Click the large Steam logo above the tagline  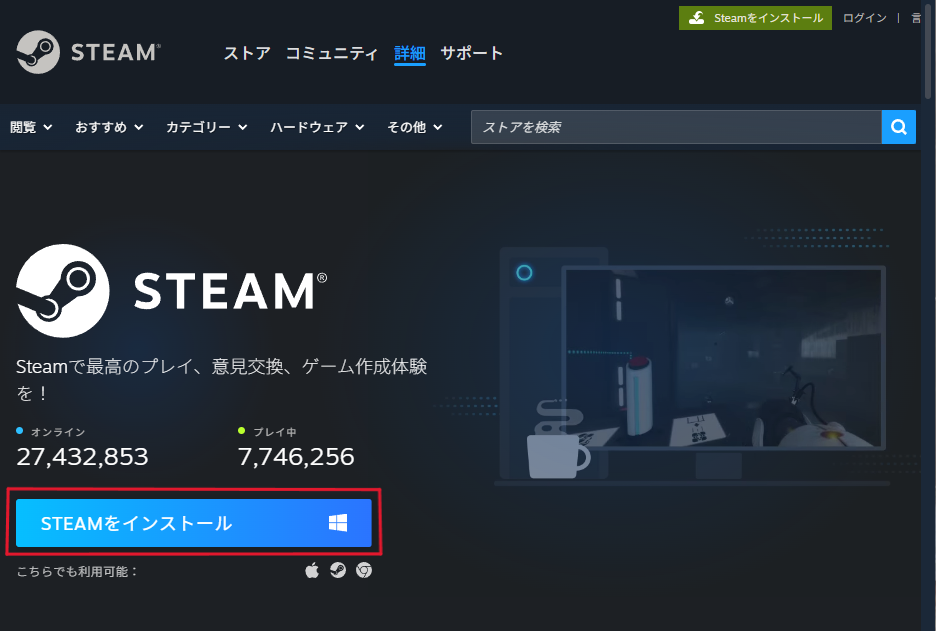[x=170, y=291]
